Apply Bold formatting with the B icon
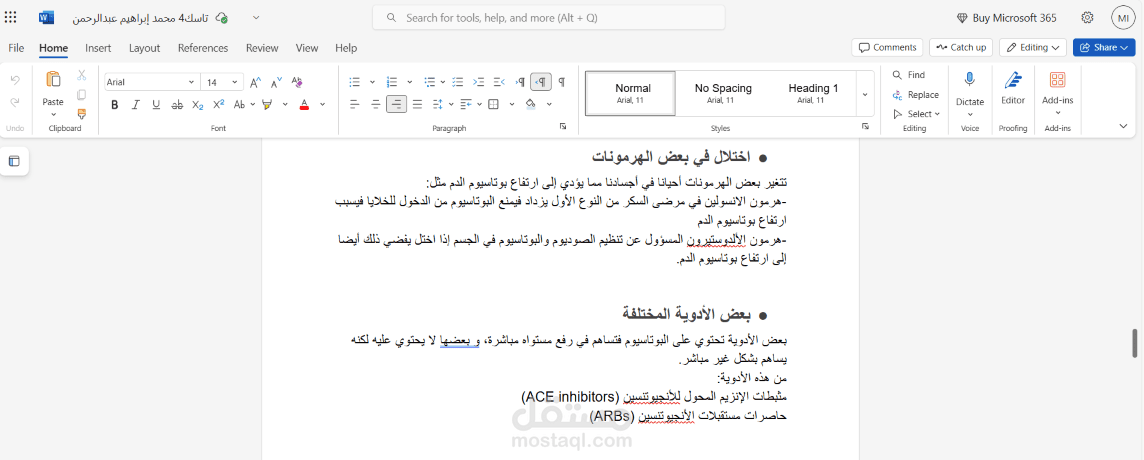The width and height of the screenshot is (1144, 460). (115, 104)
